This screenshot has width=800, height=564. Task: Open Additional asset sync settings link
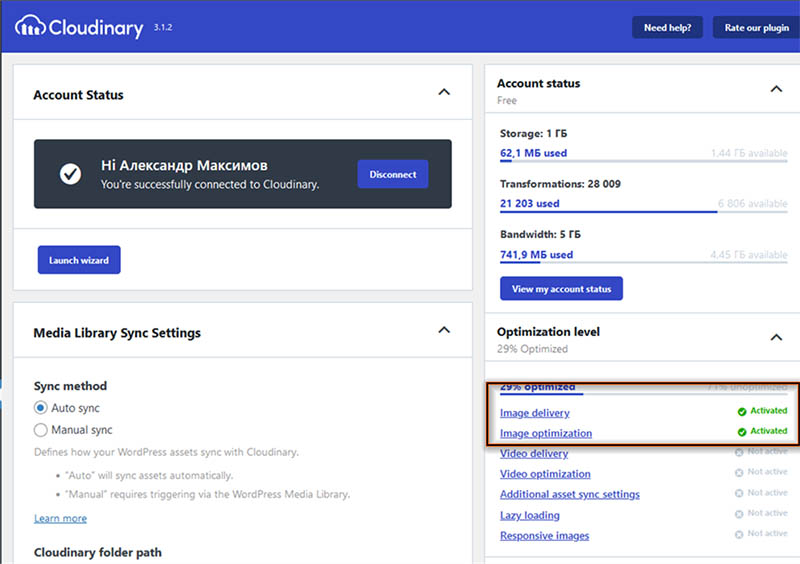[x=569, y=494]
